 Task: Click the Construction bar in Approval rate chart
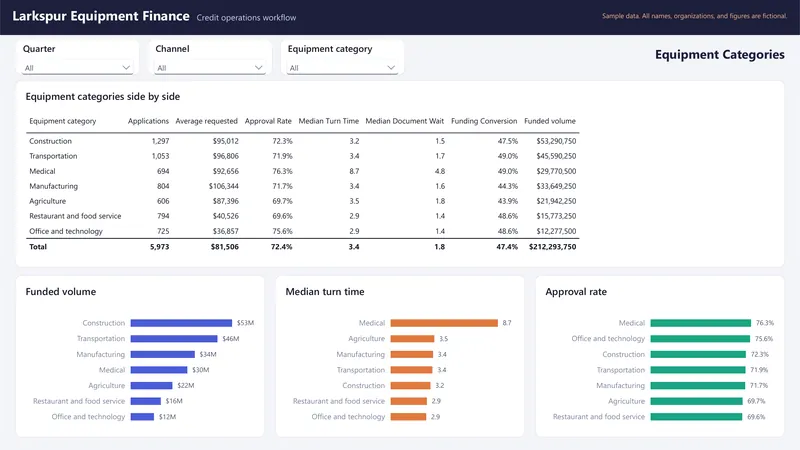click(x=698, y=354)
